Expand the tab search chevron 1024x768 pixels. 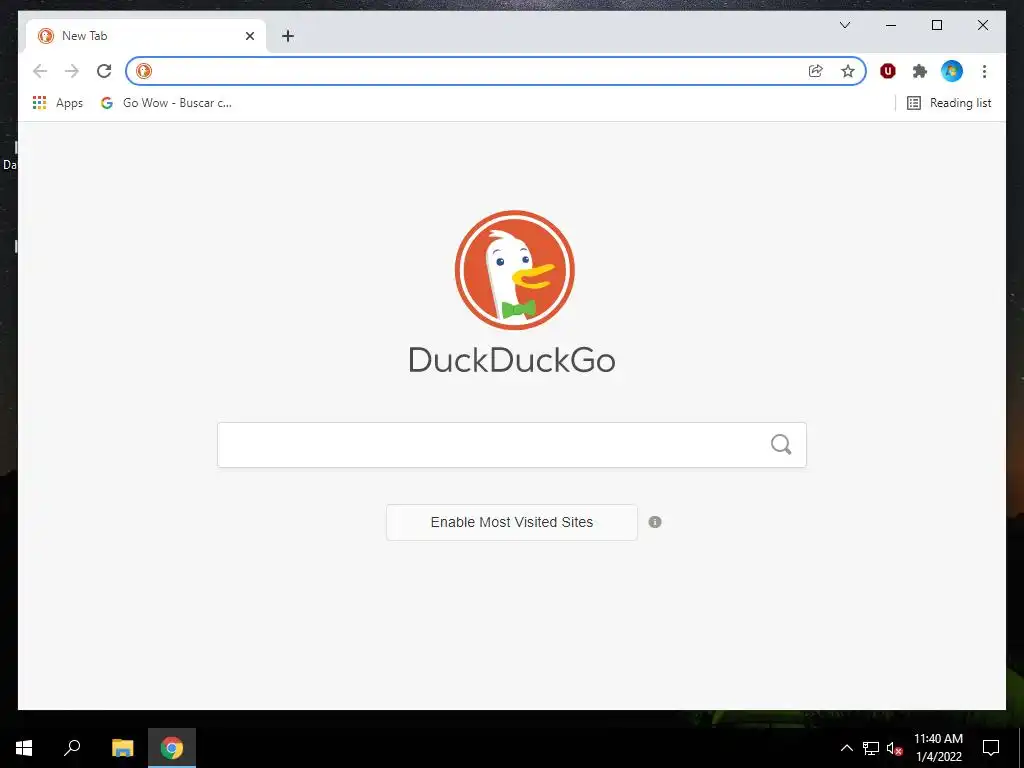844,25
